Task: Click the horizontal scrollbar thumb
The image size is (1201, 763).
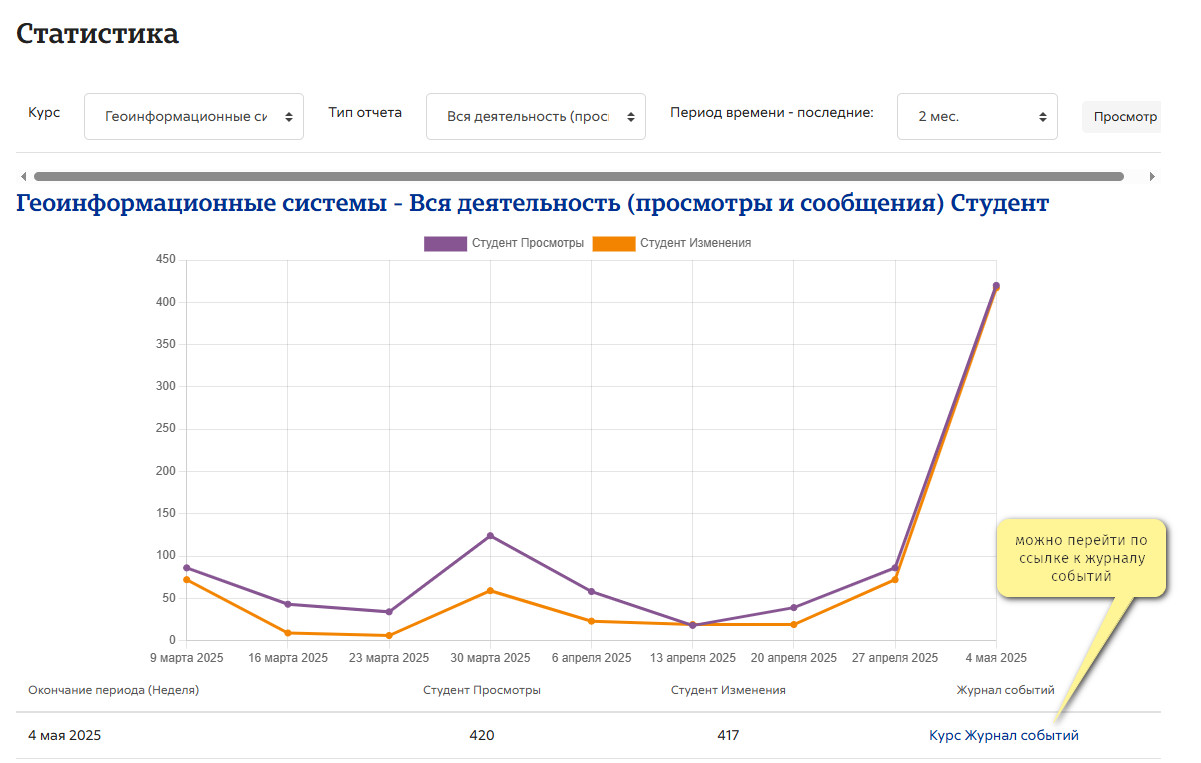Action: click(x=578, y=176)
